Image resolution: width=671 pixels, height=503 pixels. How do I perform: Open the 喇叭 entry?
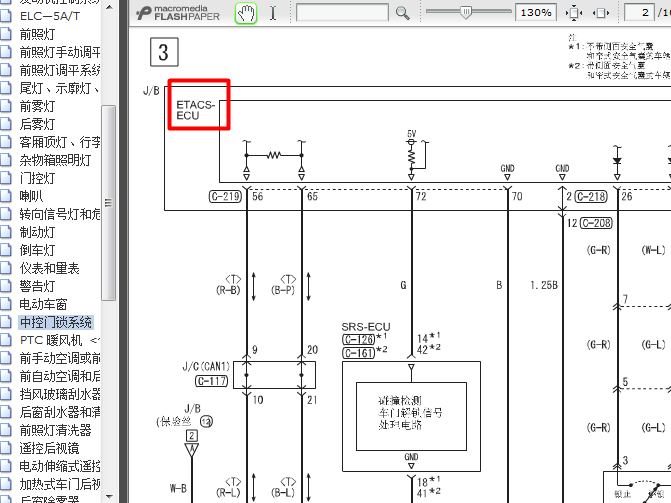(31, 196)
